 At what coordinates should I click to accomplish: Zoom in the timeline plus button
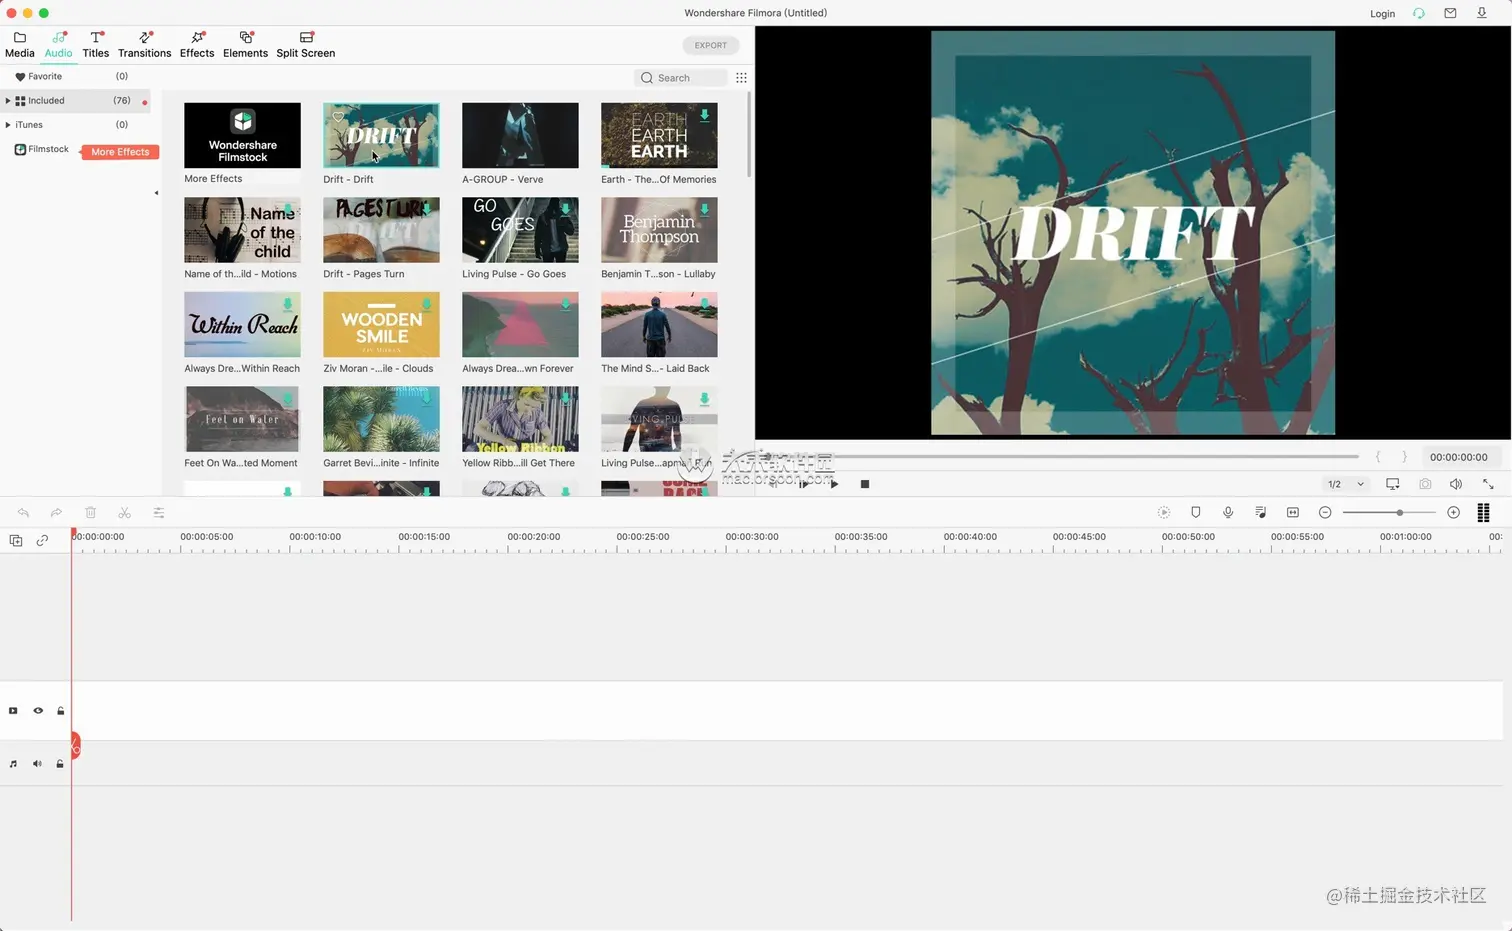tap(1454, 512)
